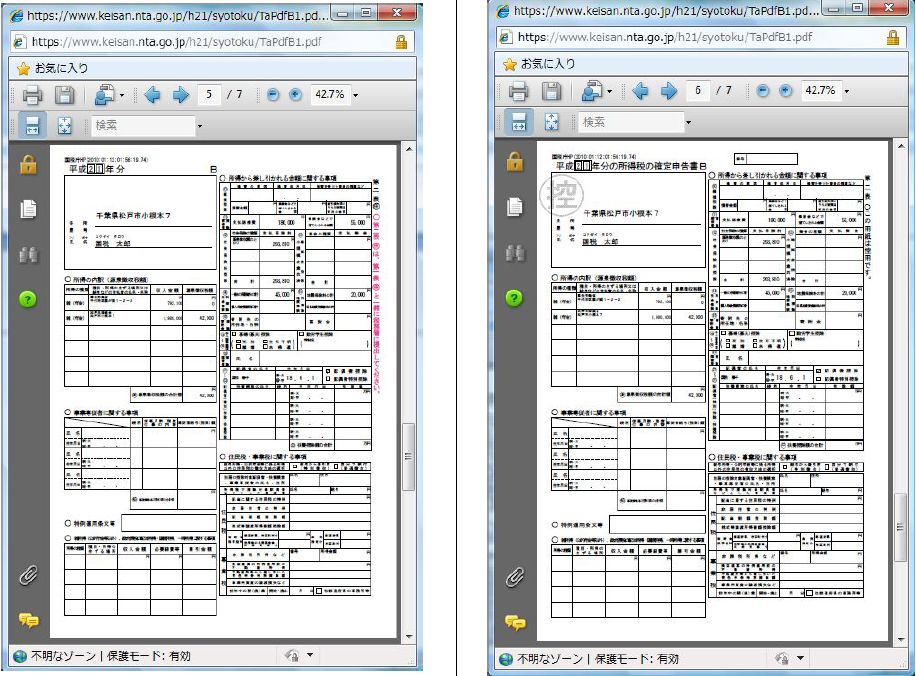
Task: Go to previous page in the left window
Action: tap(152, 96)
